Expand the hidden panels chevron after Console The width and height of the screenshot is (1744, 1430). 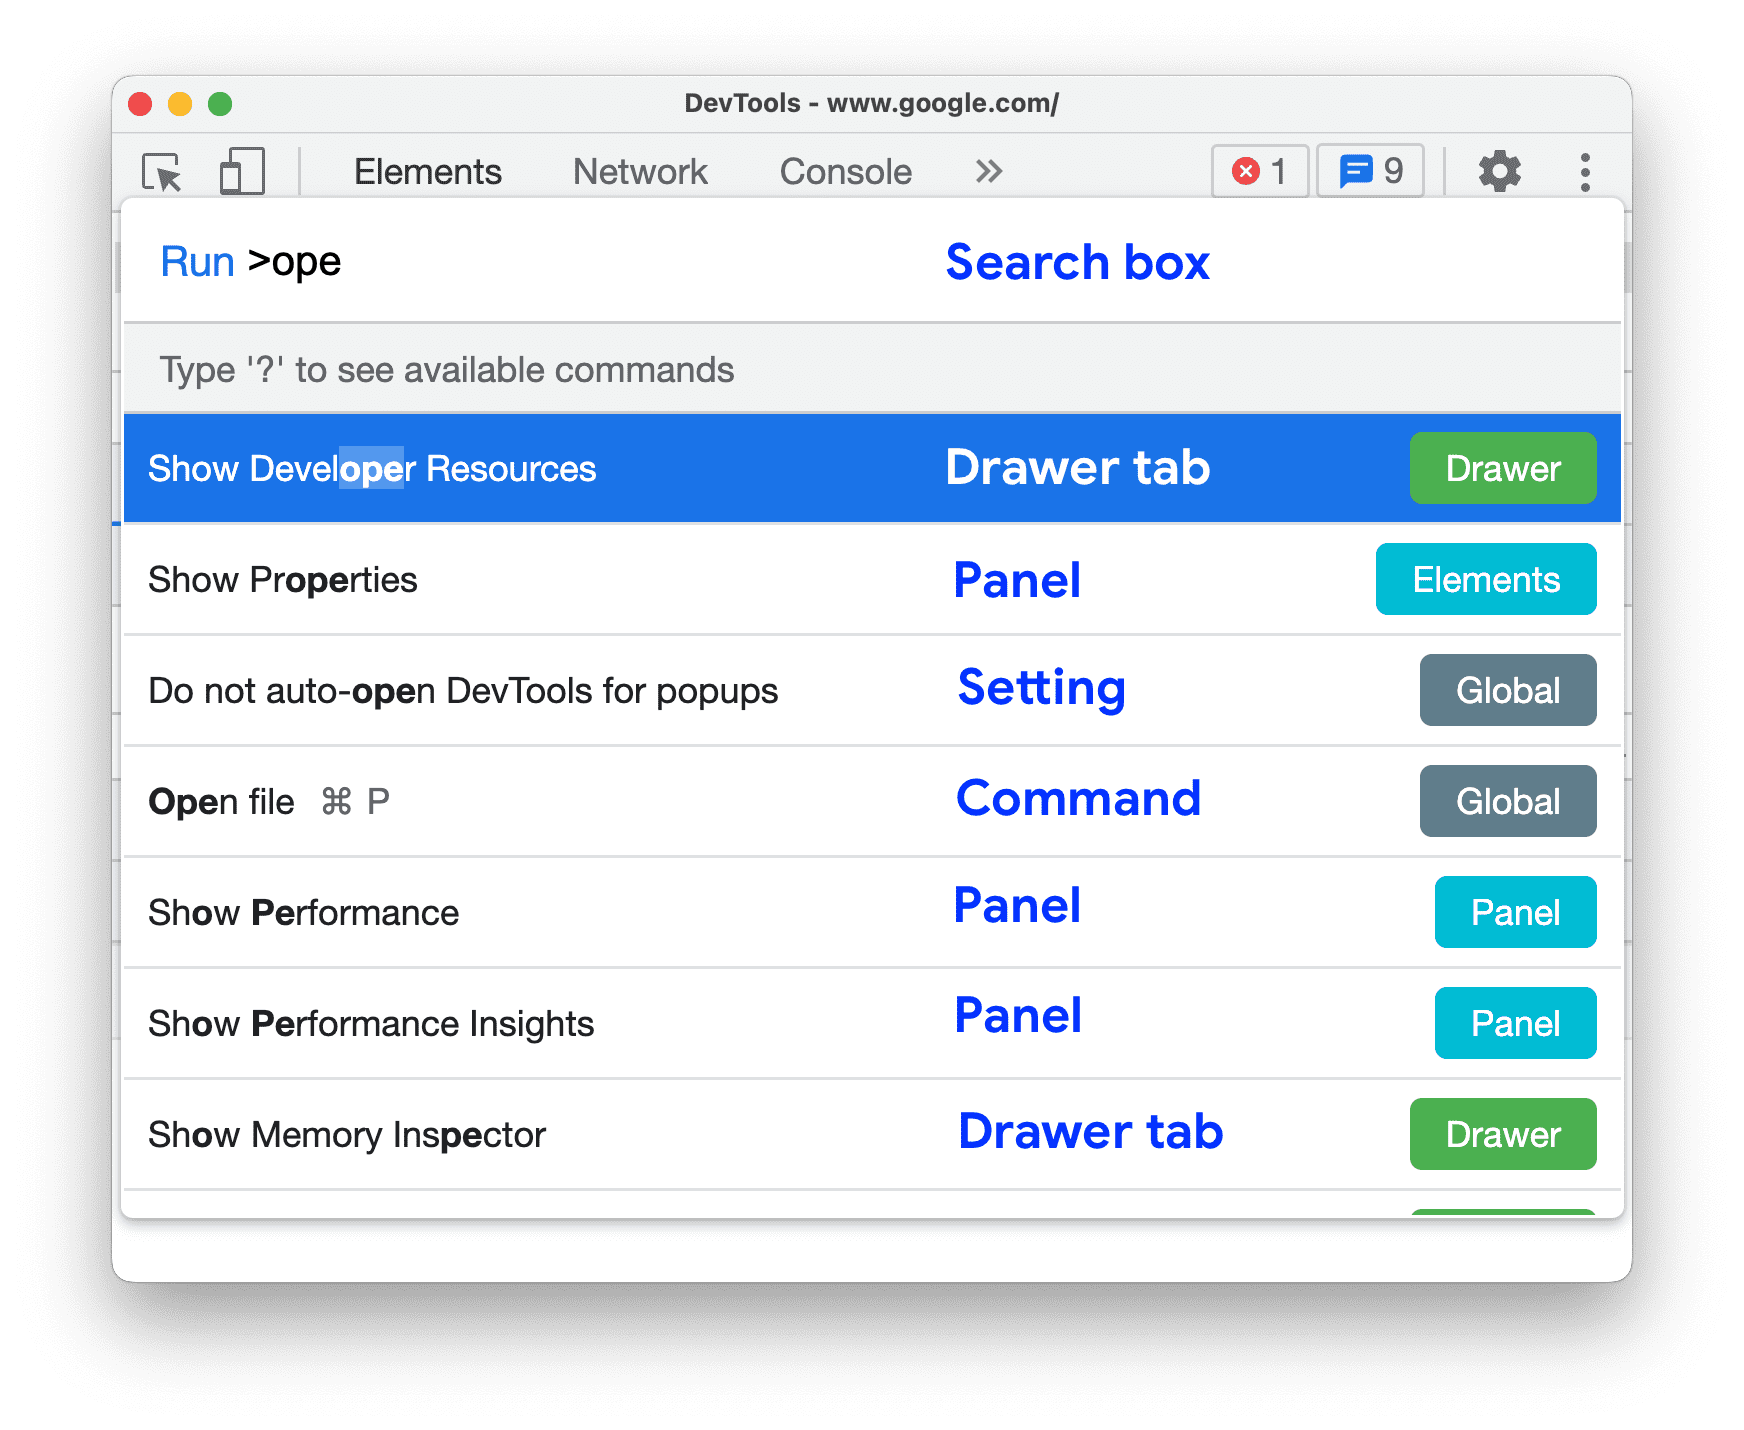click(987, 171)
